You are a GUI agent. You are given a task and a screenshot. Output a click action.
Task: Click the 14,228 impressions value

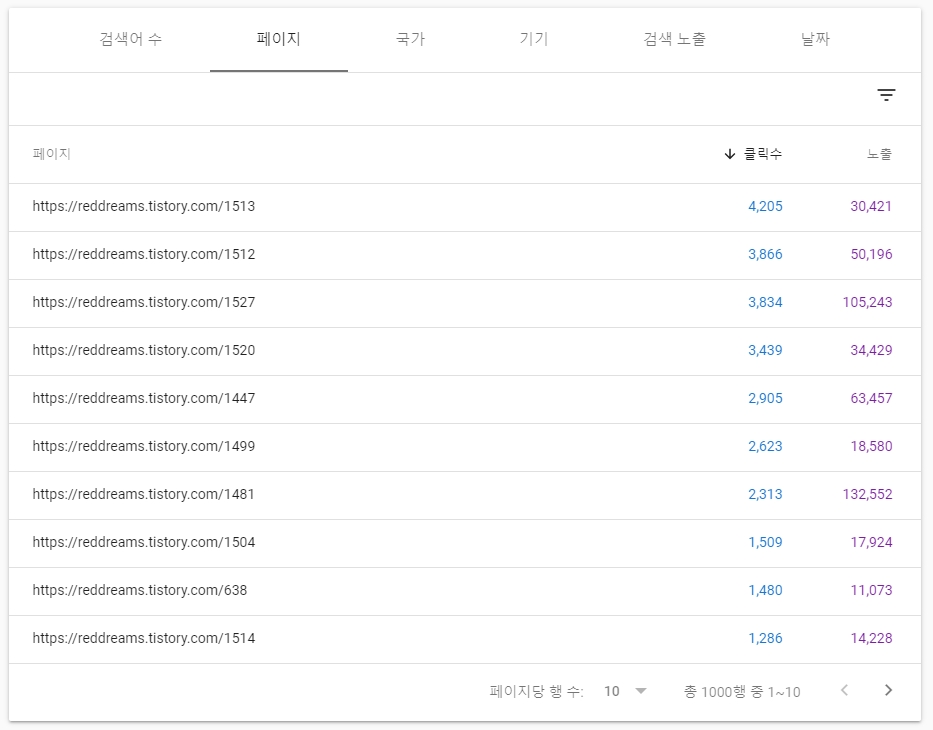coord(871,638)
